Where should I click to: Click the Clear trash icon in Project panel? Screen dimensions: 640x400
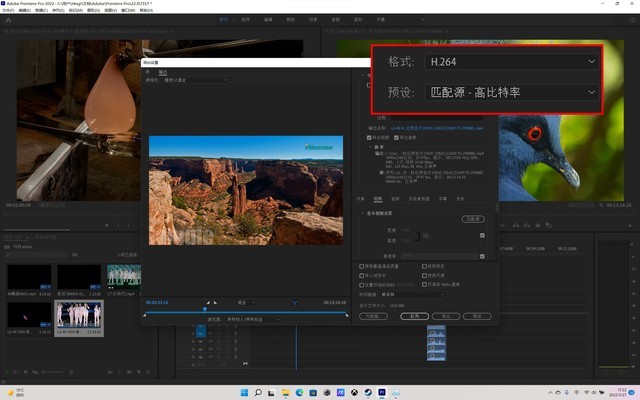click(148, 372)
